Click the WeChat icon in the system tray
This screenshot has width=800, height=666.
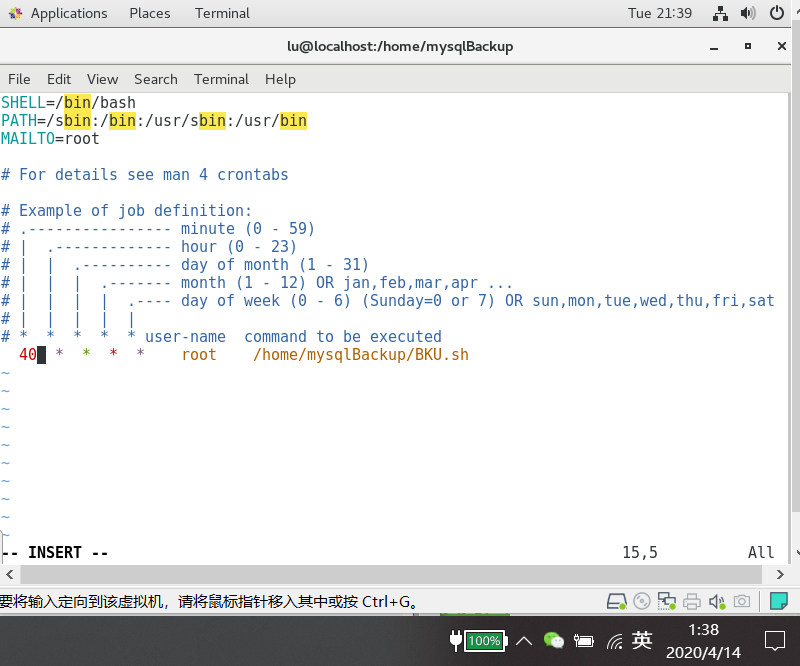tap(553, 641)
